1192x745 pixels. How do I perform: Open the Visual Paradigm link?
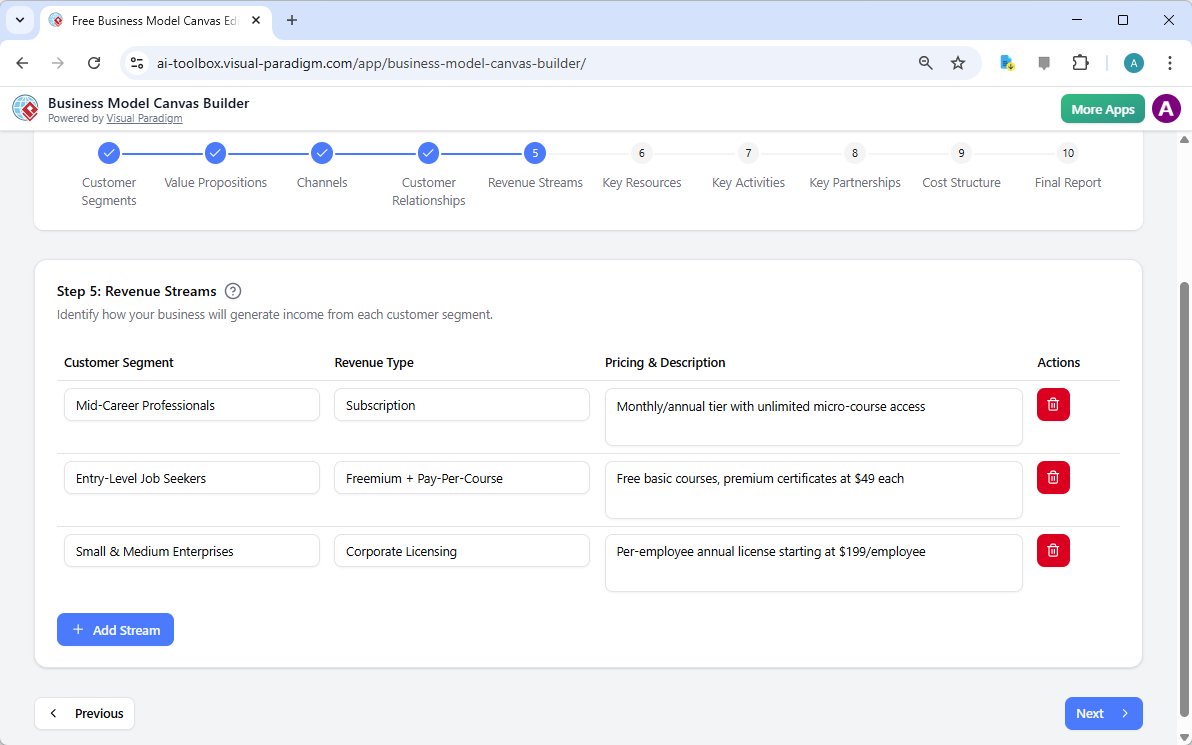coord(144,117)
